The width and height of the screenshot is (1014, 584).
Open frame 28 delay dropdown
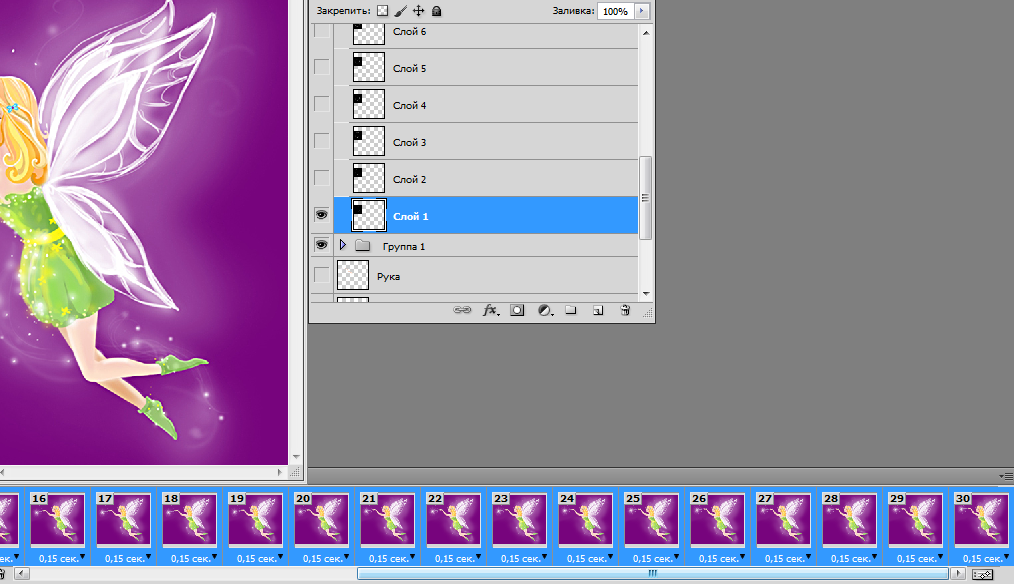(x=873, y=557)
